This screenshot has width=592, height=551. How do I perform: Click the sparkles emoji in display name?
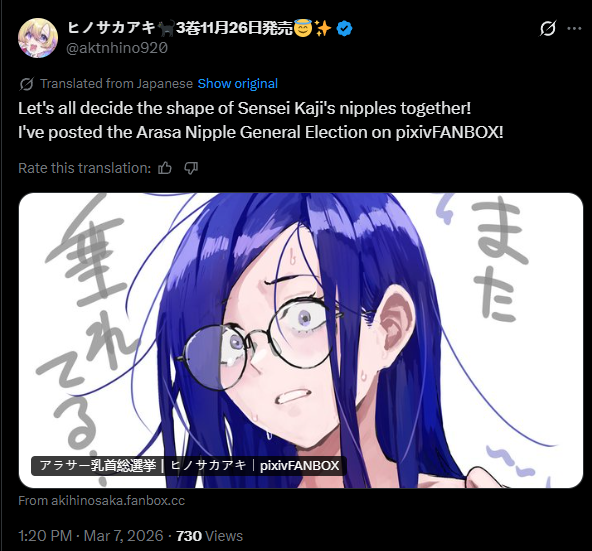(x=323, y=28)
